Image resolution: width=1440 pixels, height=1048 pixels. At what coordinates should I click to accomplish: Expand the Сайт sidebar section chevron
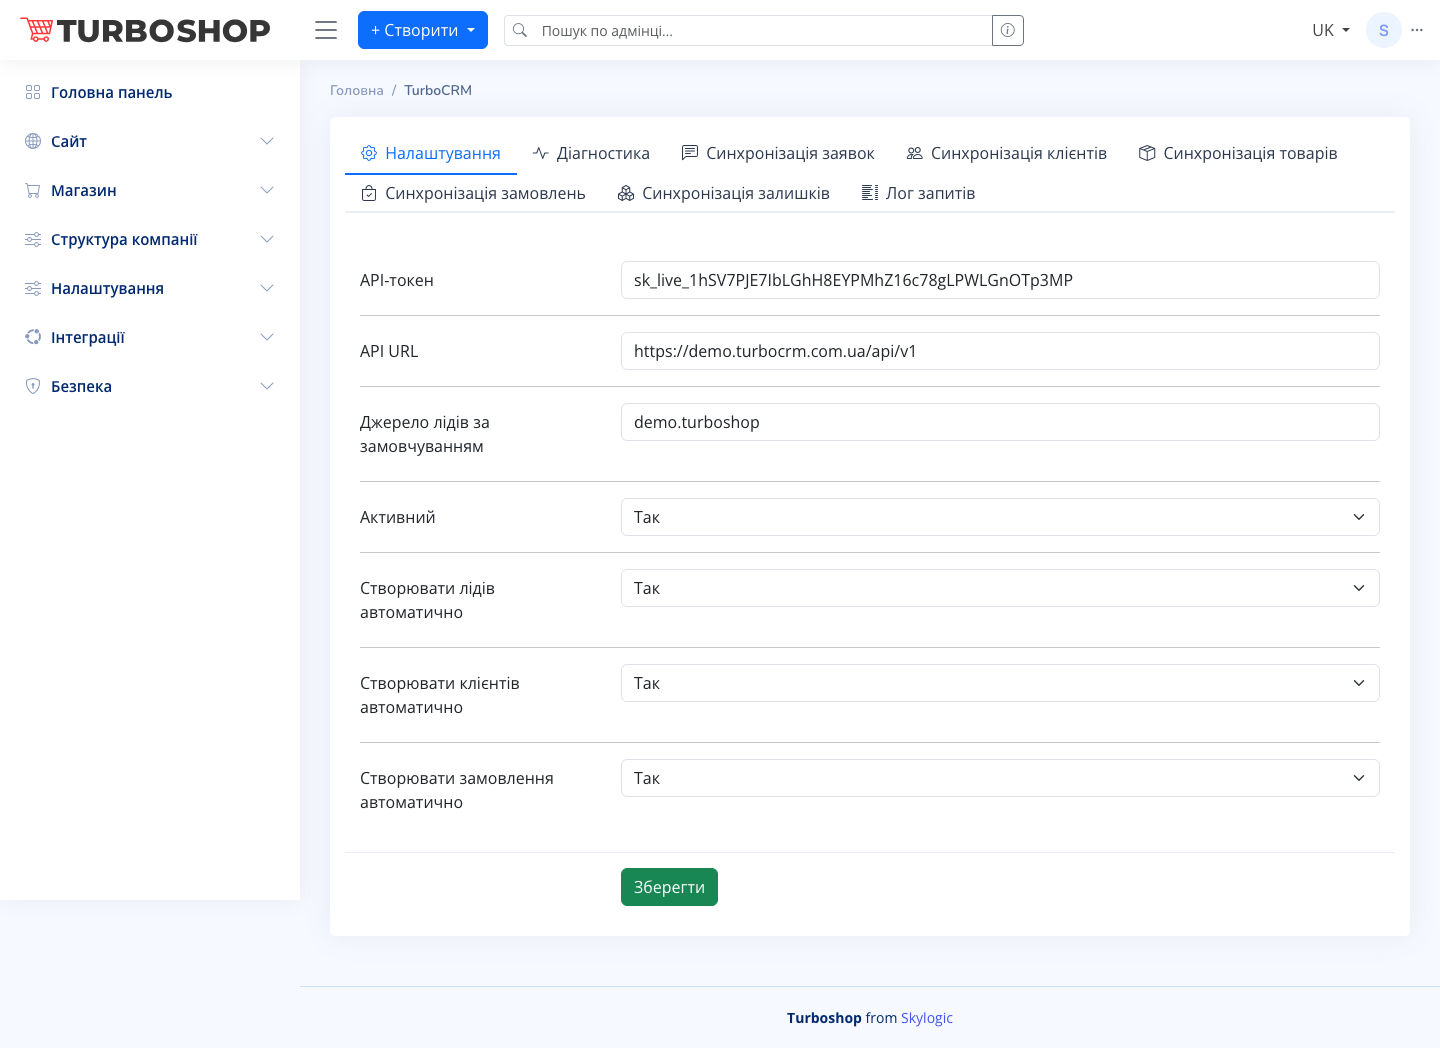[x=267, y=141]
